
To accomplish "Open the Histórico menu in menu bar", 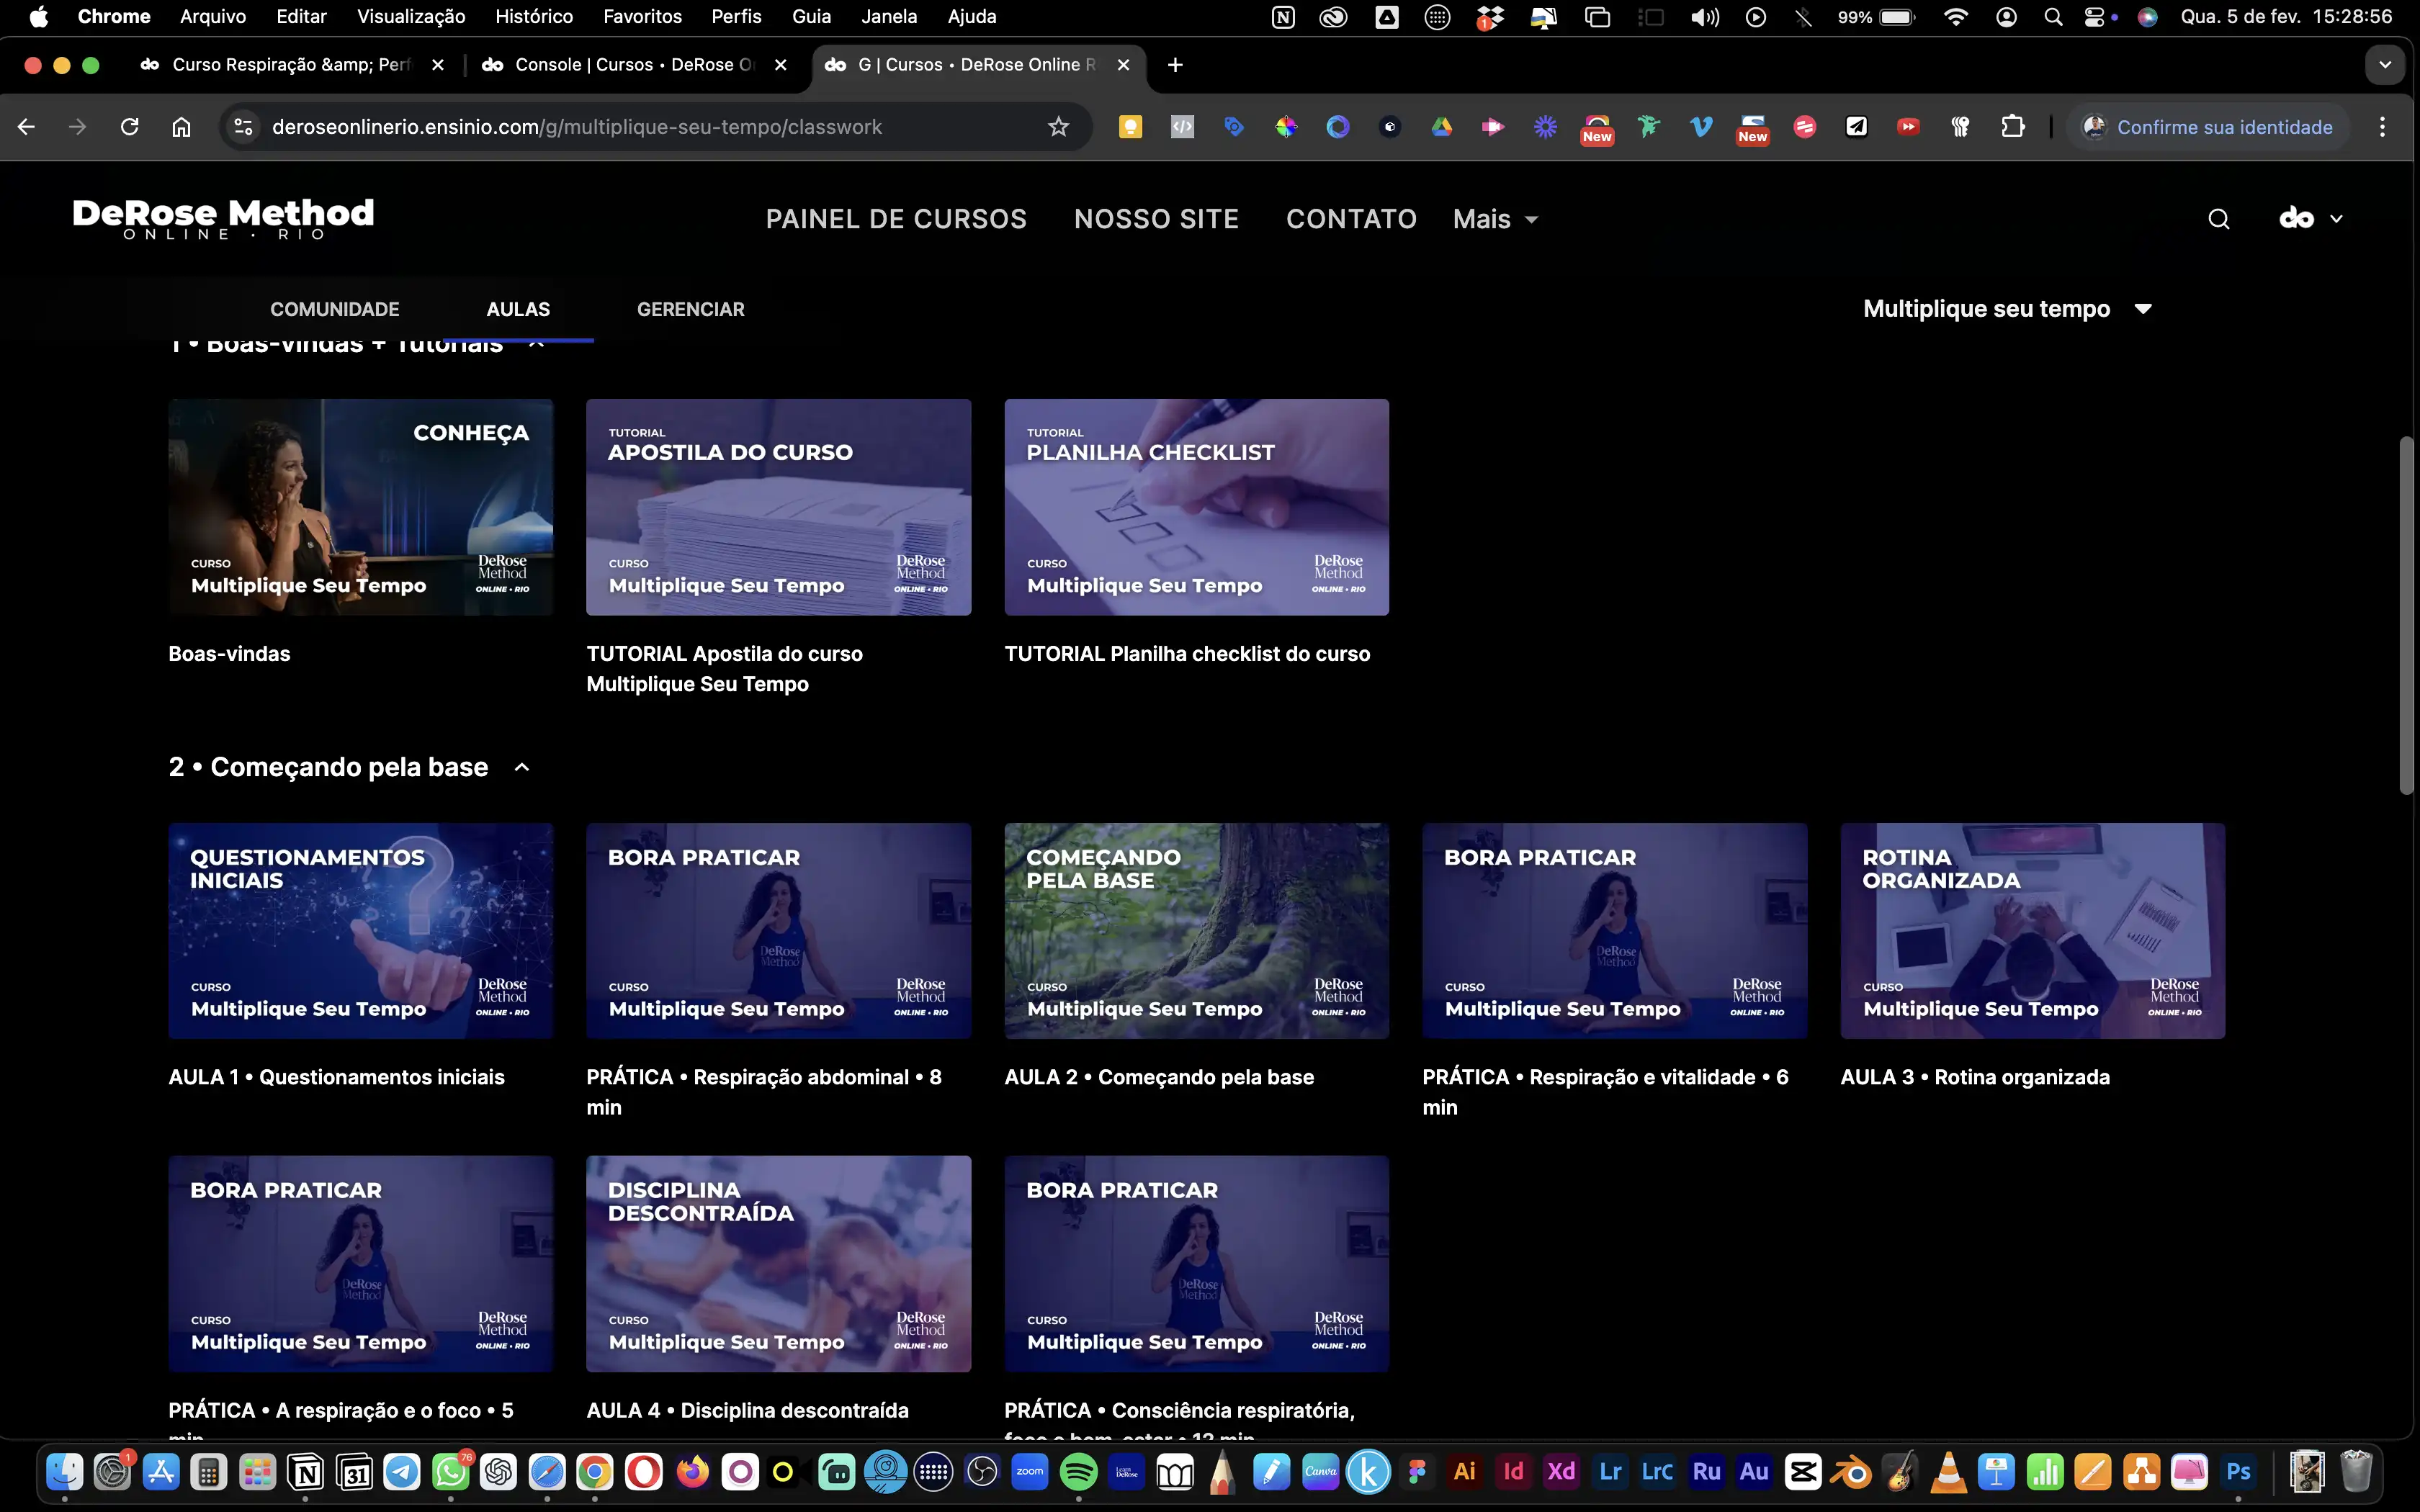I will point(534,16).
